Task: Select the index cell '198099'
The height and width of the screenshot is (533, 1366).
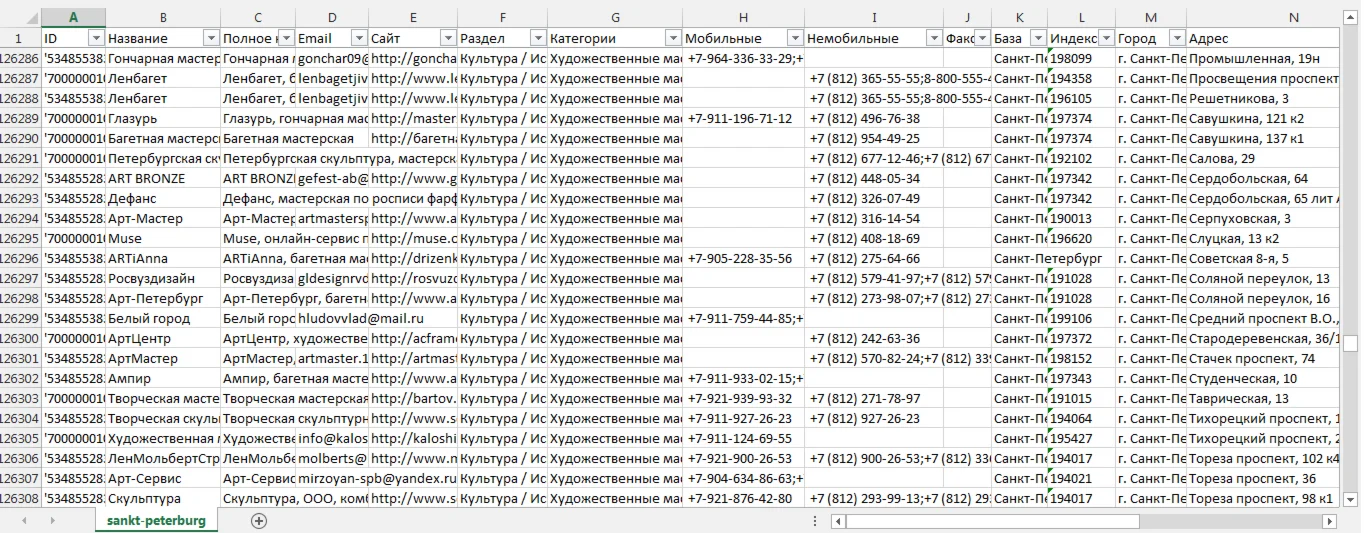Action: (1081, 58)
